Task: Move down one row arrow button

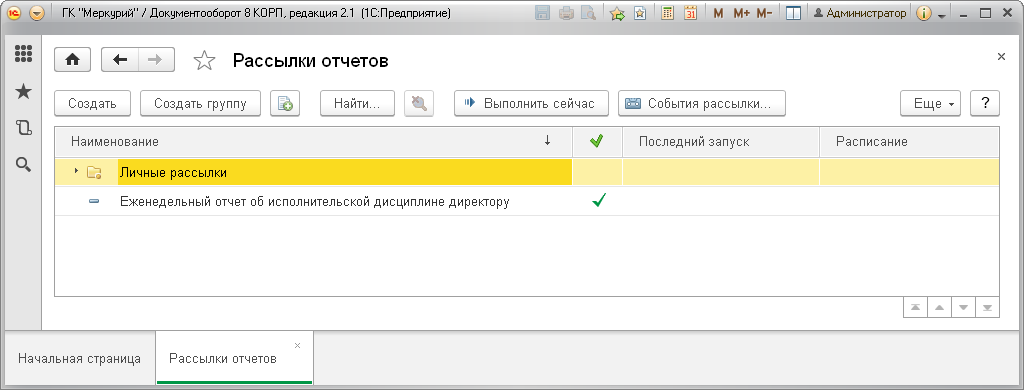Action: coord(964,308)
